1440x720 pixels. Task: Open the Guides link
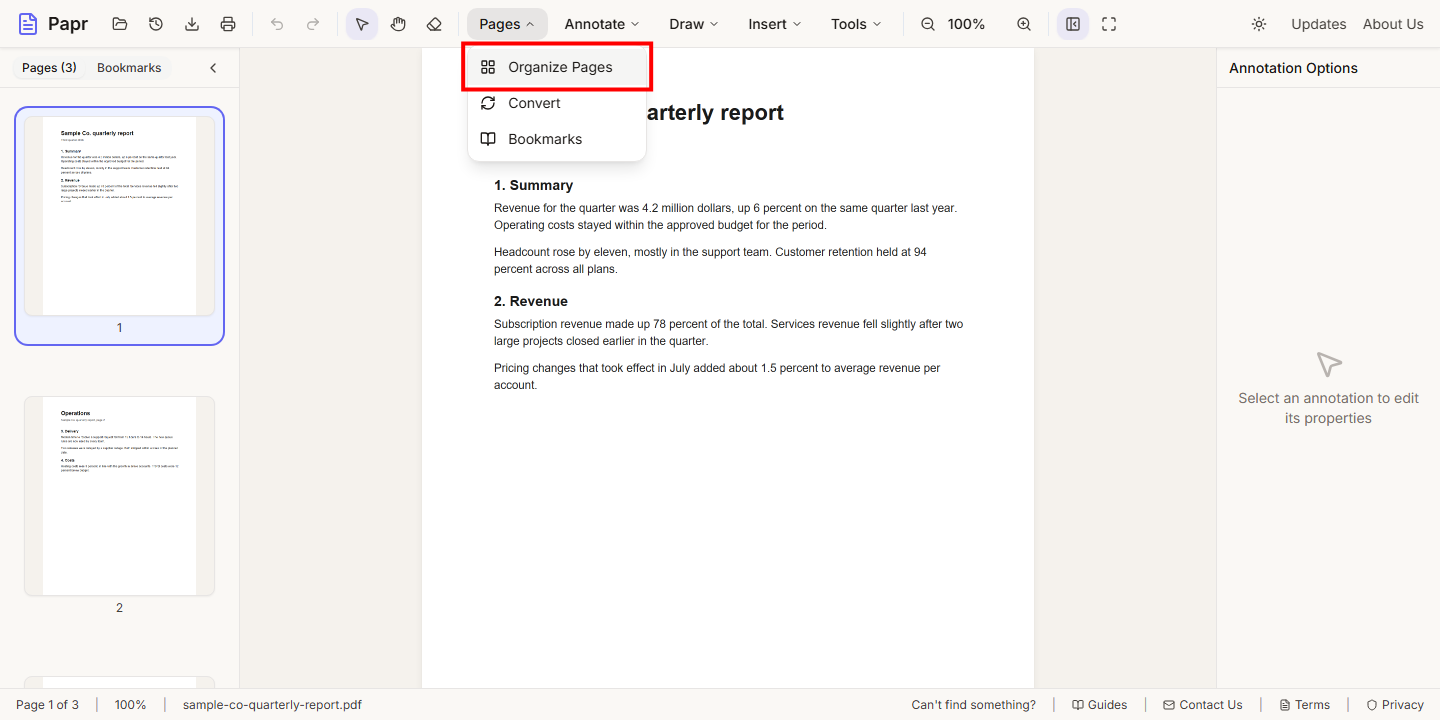coord(1099,705)
